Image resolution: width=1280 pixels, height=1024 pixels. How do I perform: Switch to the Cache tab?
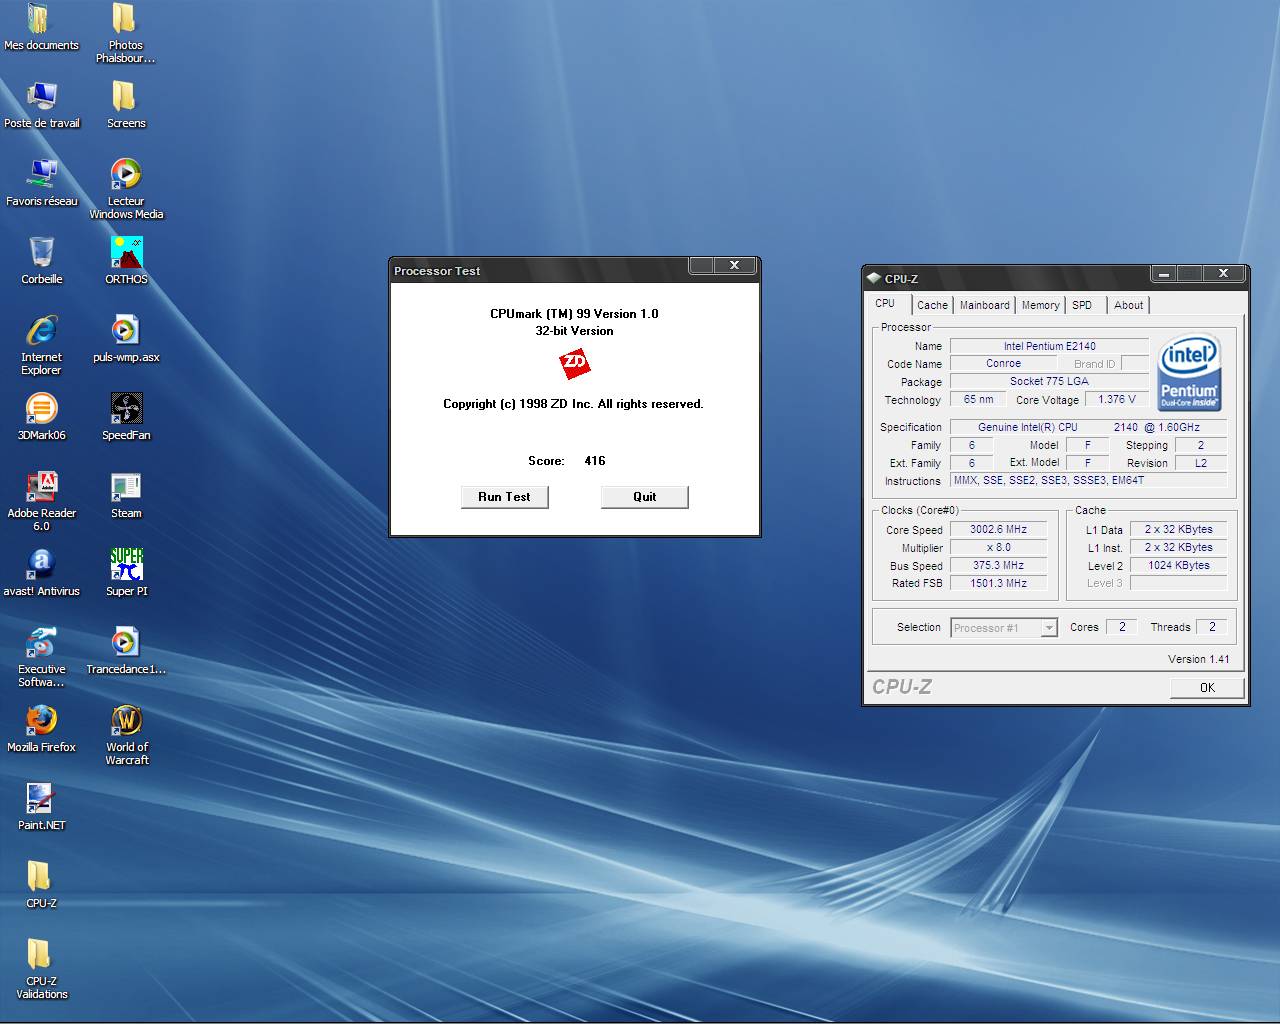pos(932,306)
